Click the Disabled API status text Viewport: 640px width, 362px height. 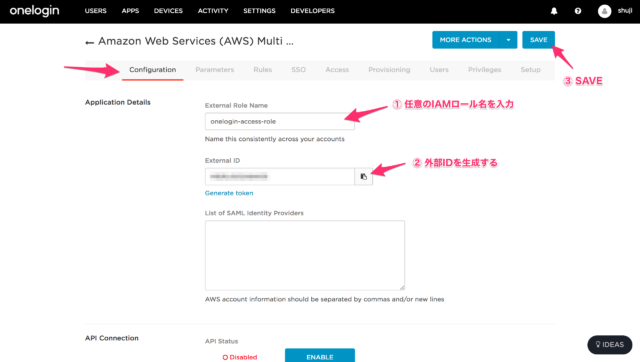[240, 357]
